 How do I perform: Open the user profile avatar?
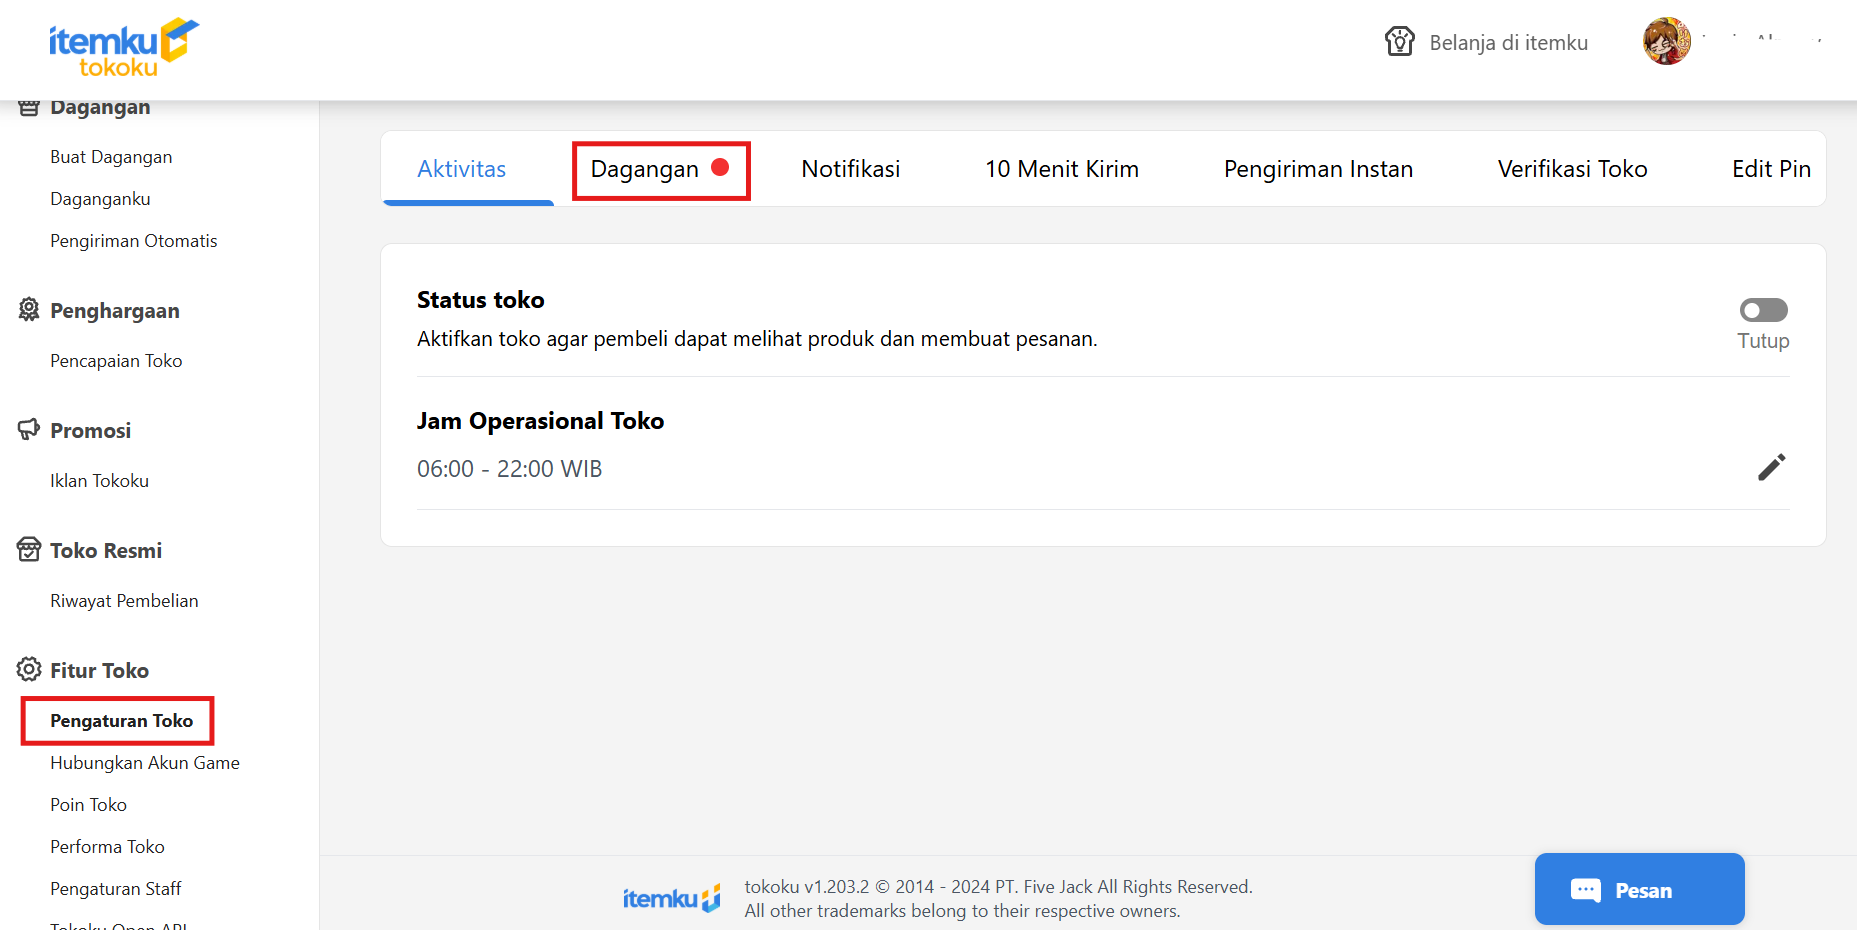1666,42
